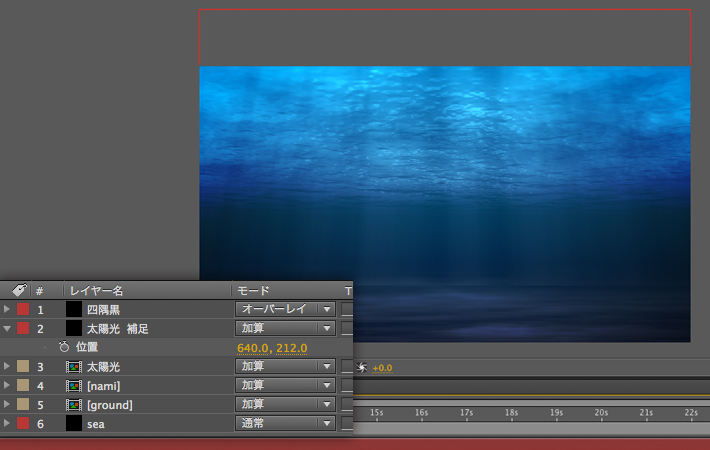Click the black solid icon of 四隅黒 layer
Viewport: 710px width, 450px height.
click(74, 310)
